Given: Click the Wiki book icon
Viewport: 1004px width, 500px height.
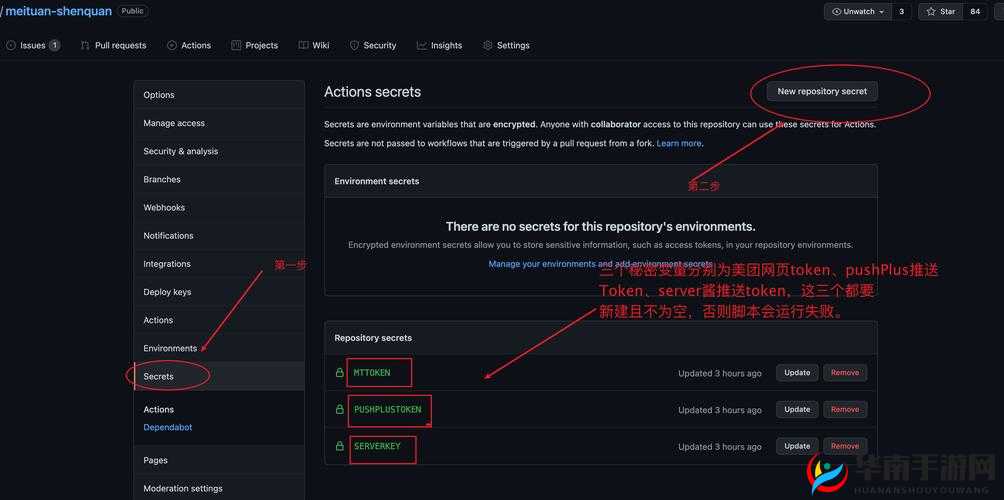Looking at the screenshot, I should (303, 45).
